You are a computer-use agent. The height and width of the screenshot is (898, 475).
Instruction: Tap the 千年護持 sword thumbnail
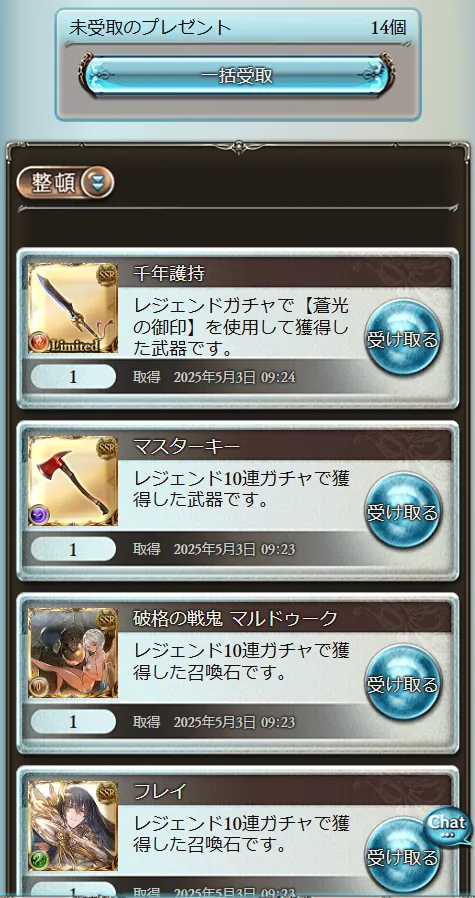point(73,308)
